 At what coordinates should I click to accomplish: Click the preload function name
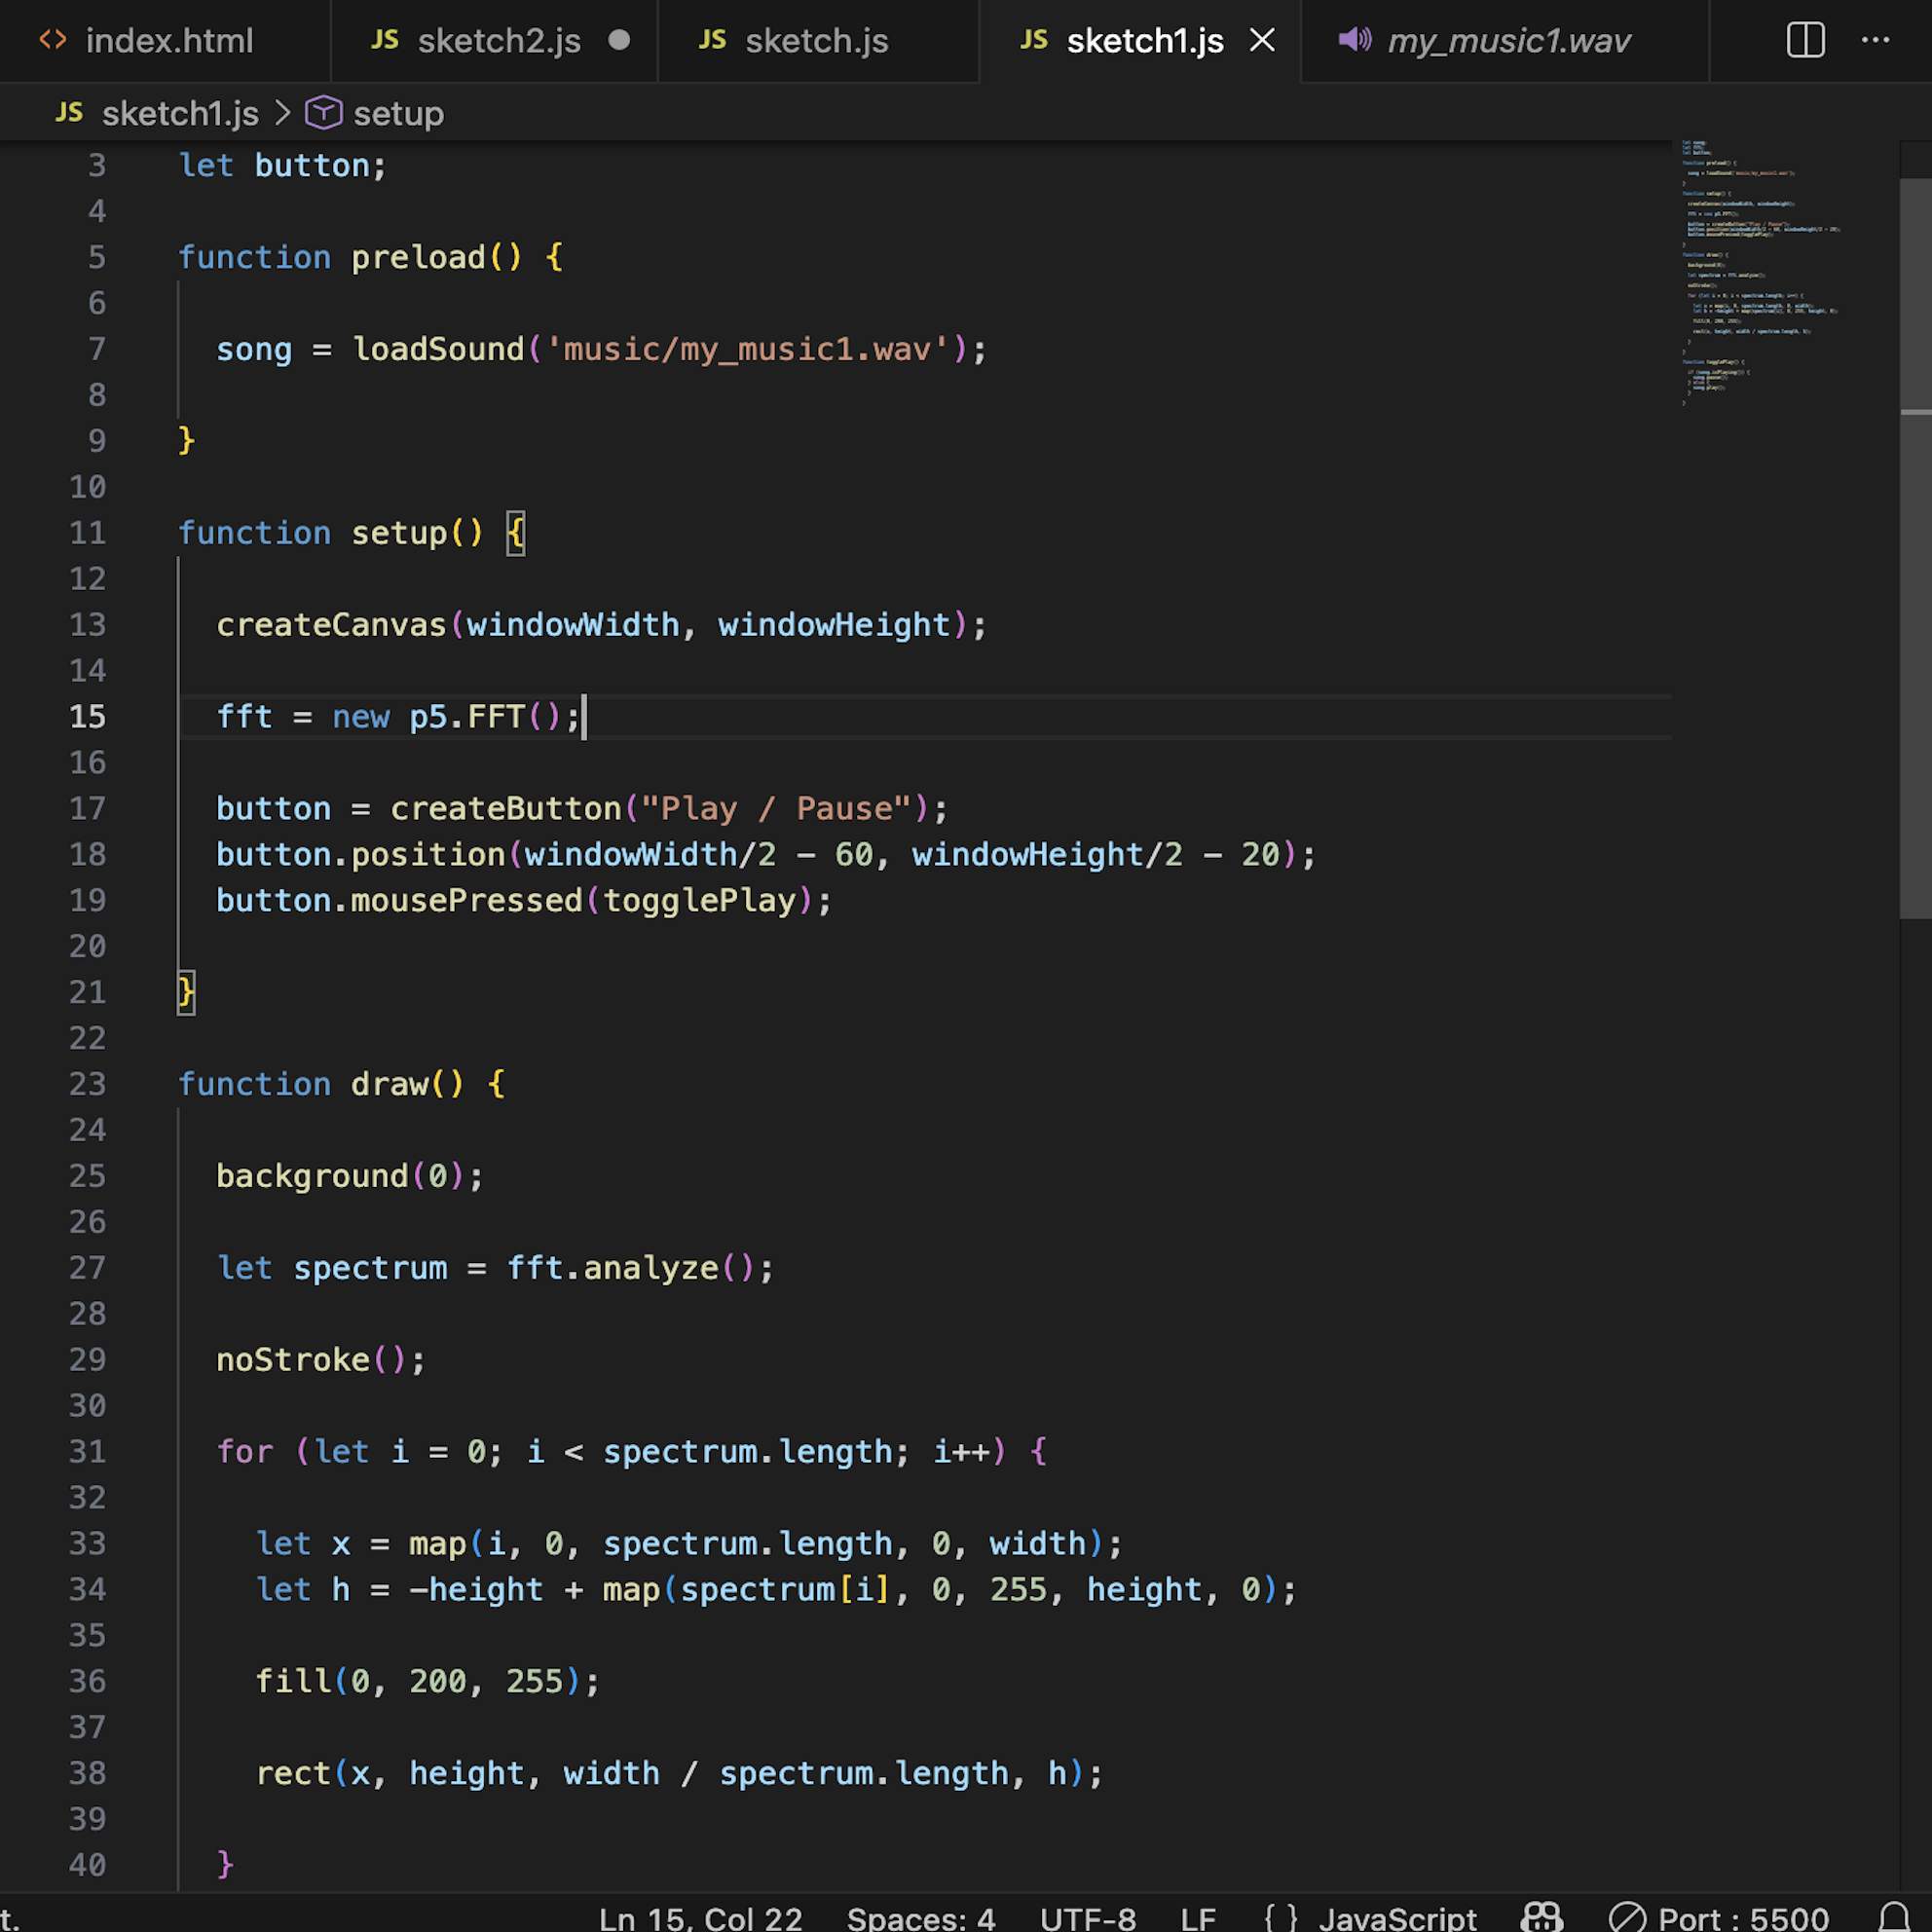pyautogui.click(x=418, y=258)
